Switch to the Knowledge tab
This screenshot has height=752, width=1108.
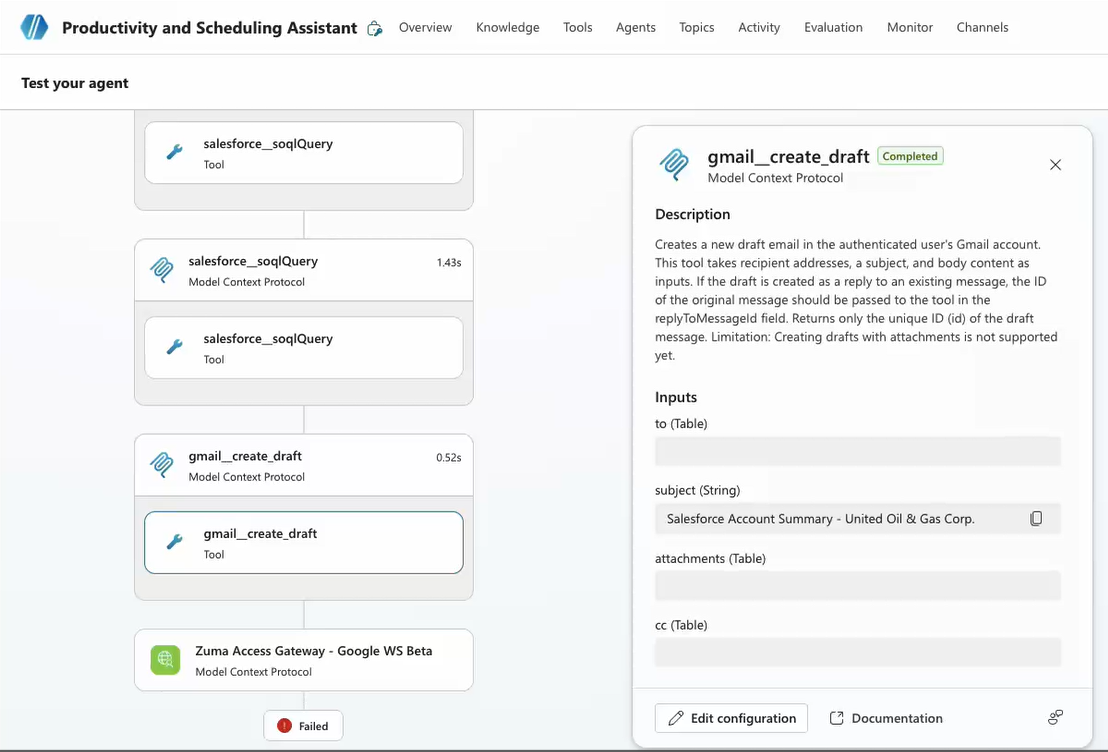tap(507, 28)
